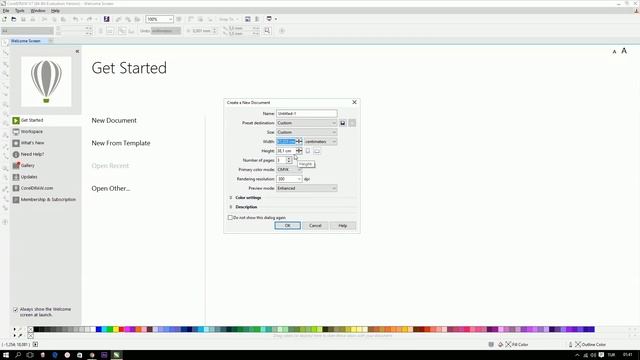
Task: Click the New From Template link
Action: (x=121, y=143)
